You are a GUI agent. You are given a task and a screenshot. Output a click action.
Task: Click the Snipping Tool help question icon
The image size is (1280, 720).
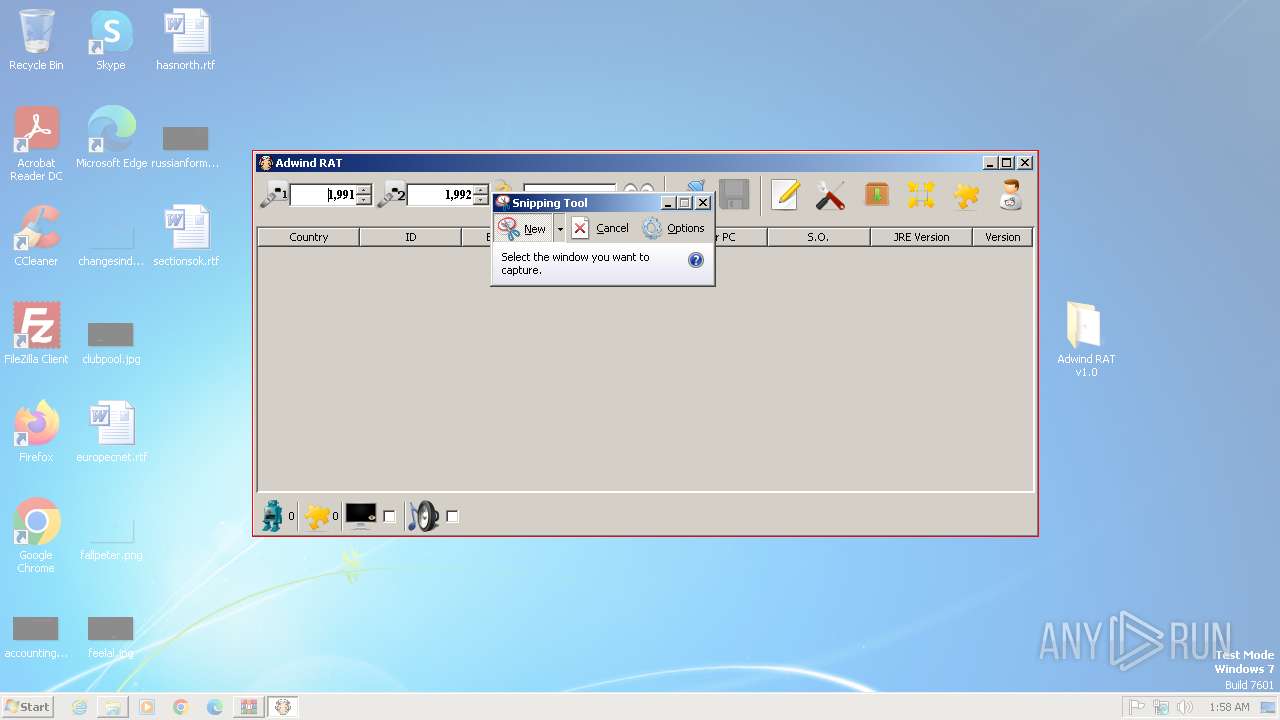point(696,260)
